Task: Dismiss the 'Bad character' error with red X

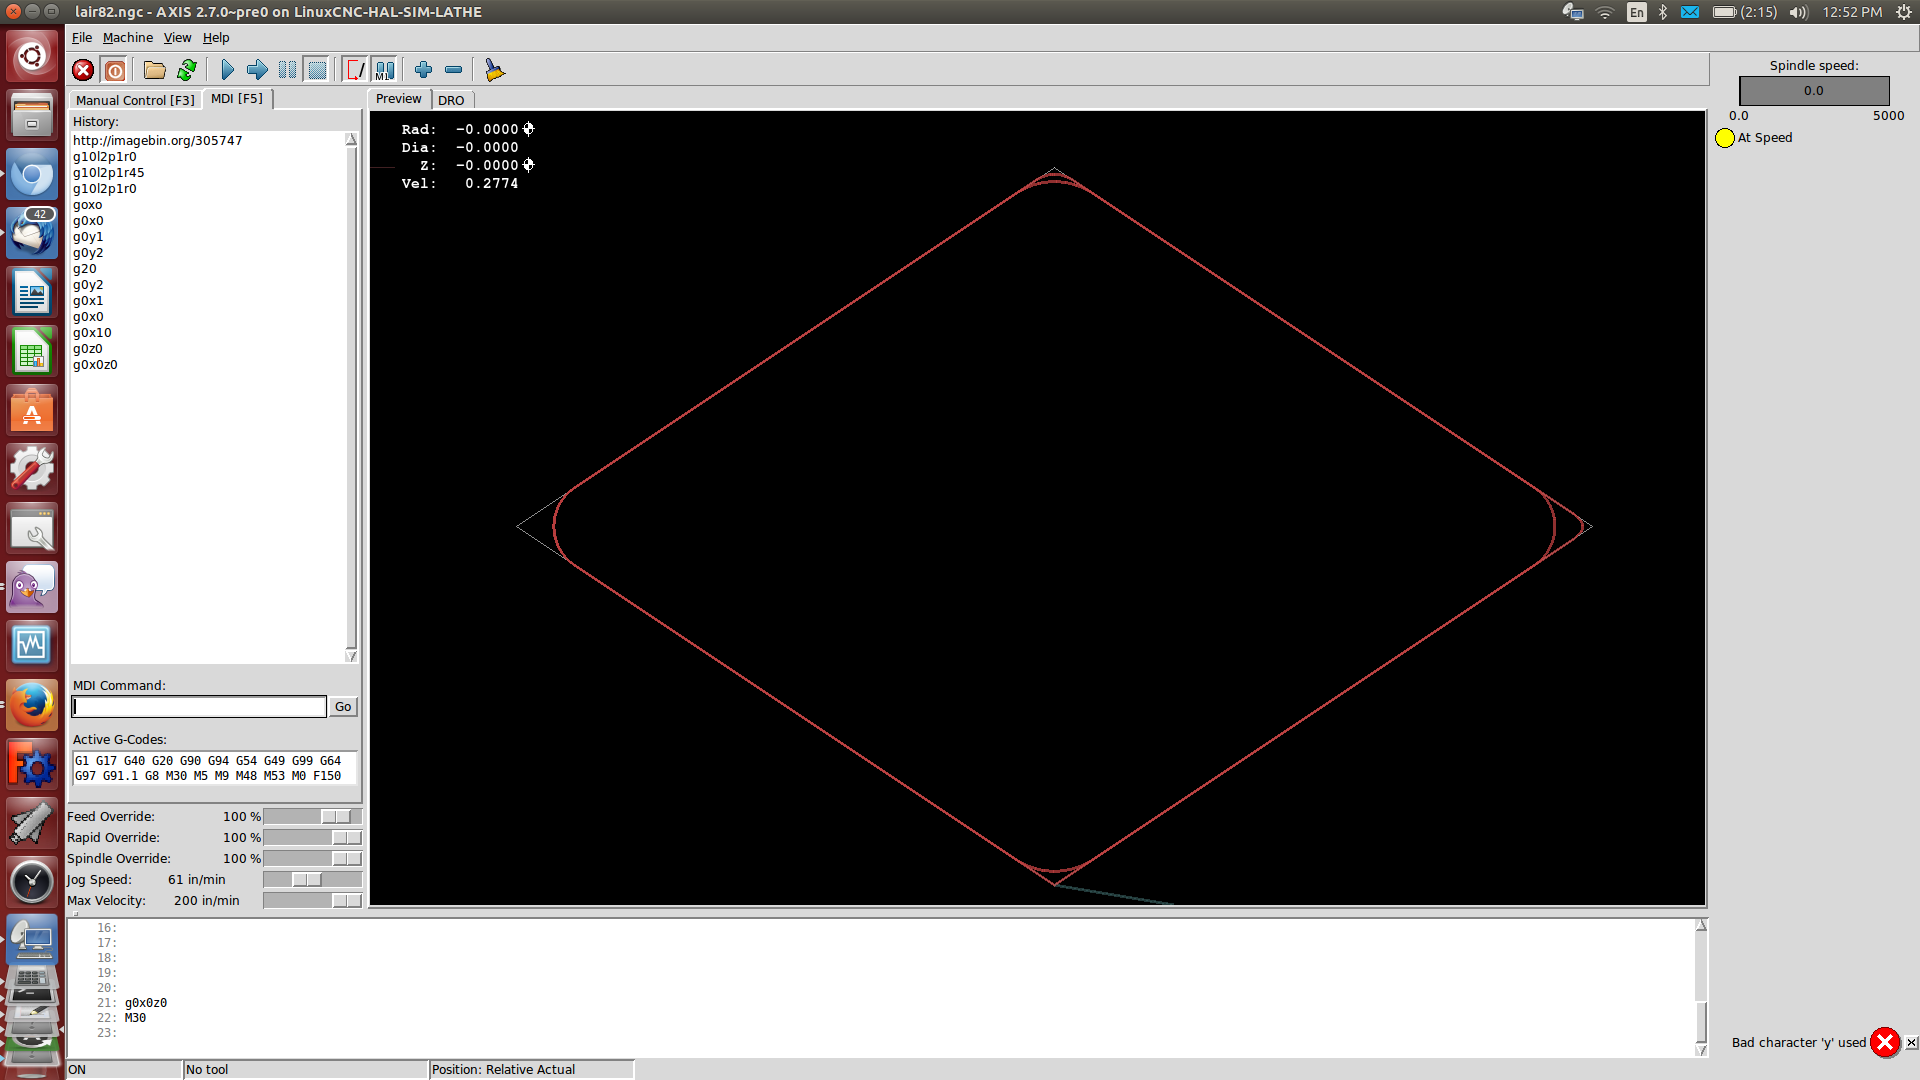Action: pos(1885,1042)
